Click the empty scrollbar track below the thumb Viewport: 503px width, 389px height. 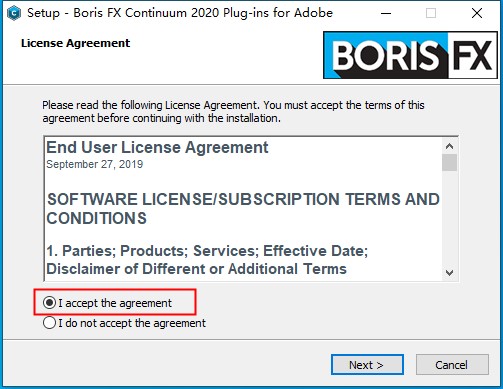(x=449, y=218)
